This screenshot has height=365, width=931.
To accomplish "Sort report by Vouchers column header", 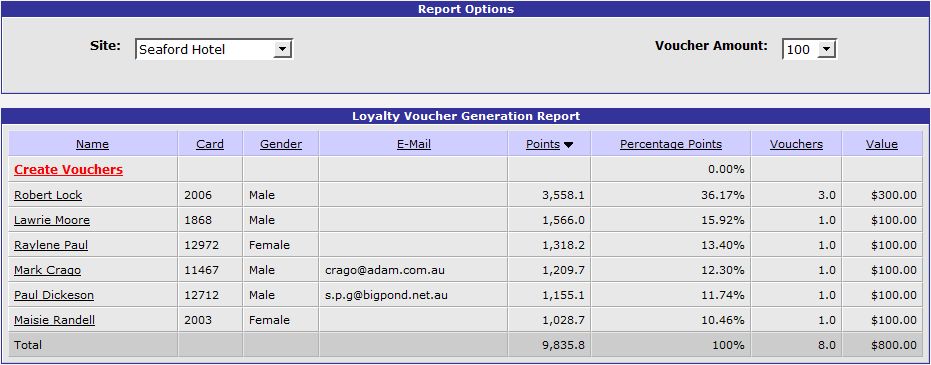I will [x=796, y=144].
